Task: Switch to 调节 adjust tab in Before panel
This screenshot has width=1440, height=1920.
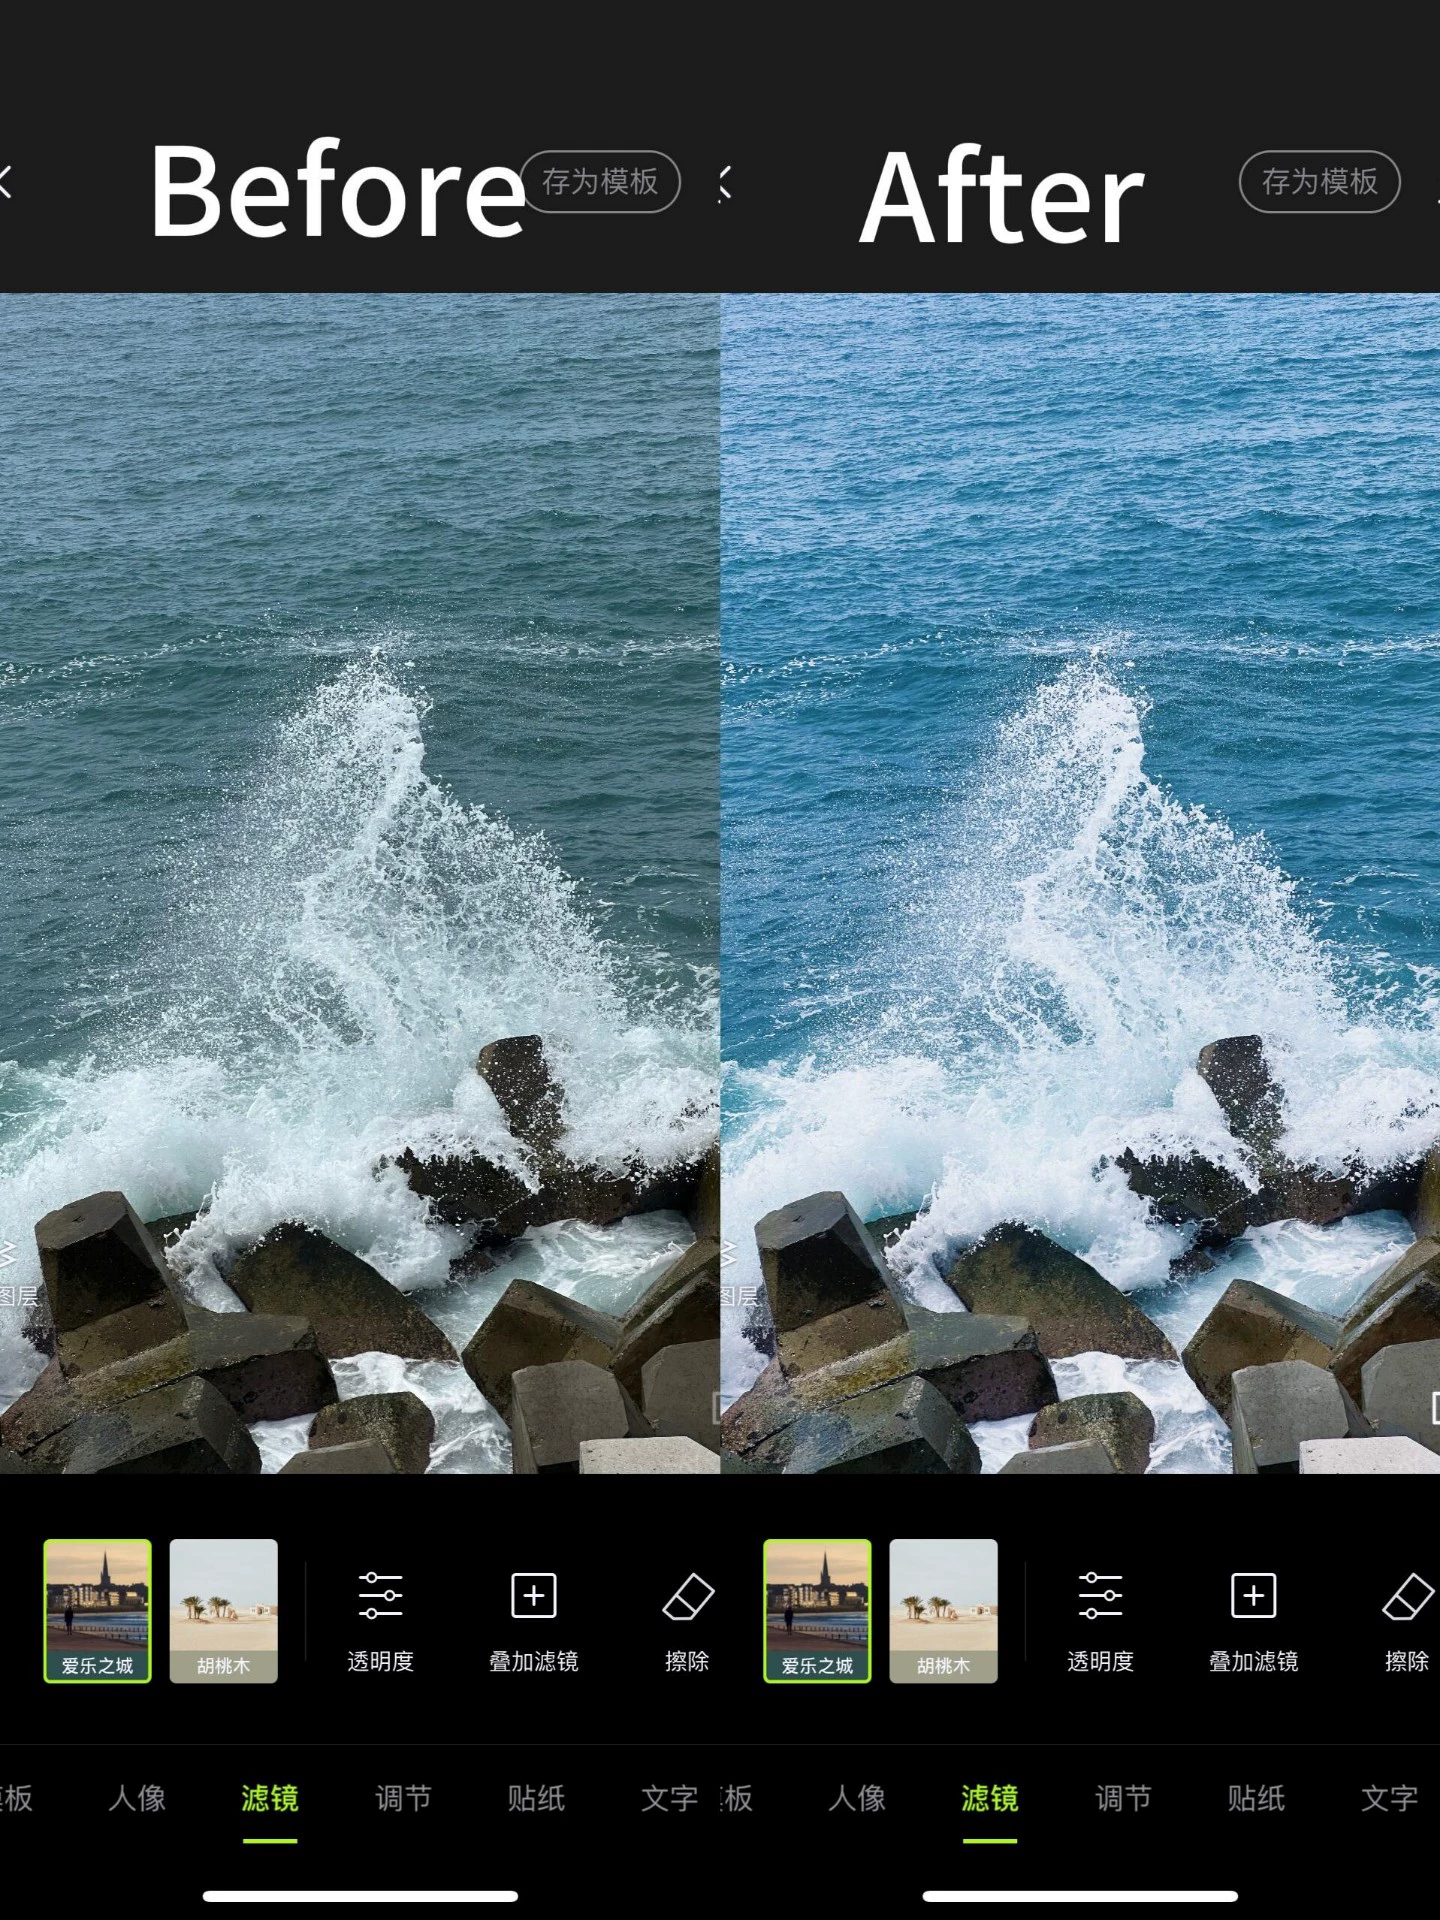Action: (403, 1799)
